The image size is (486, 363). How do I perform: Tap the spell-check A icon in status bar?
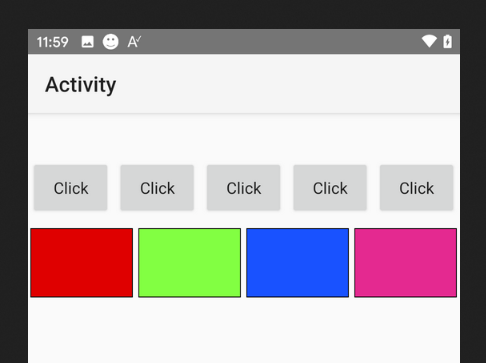coord(134,42)
